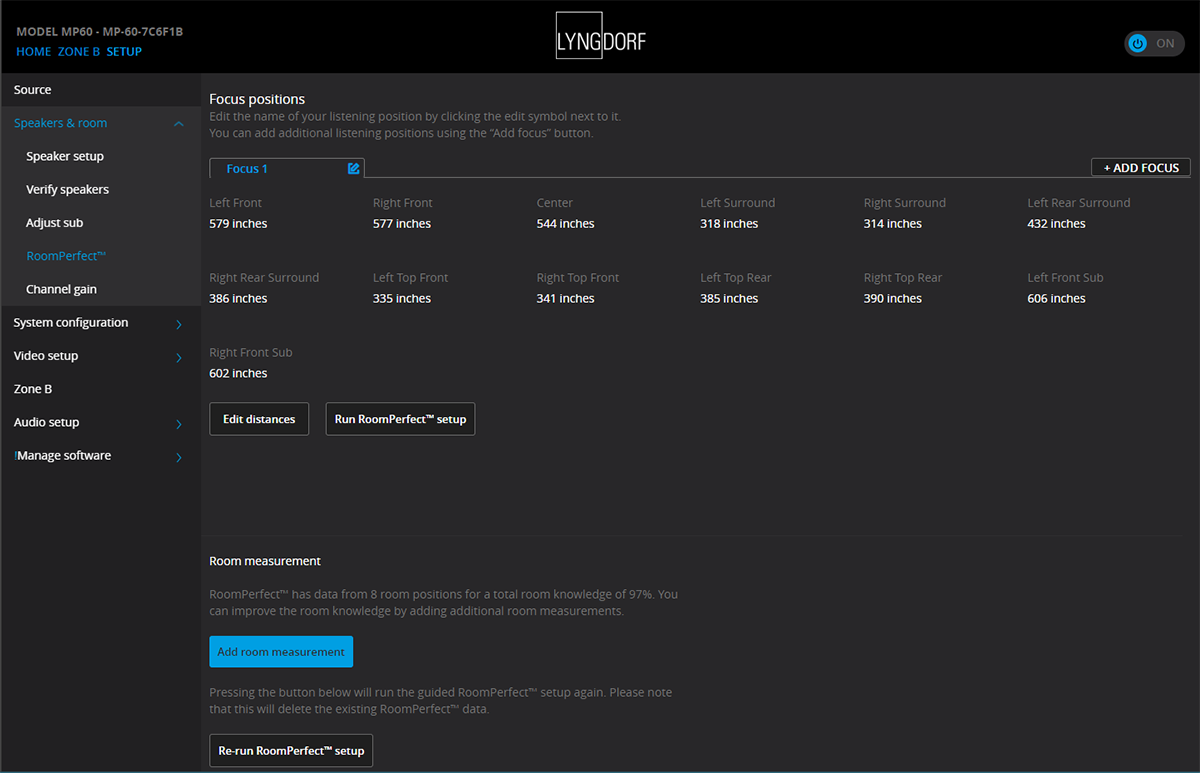
Task: Click Run RoomPerfect™ setup button
Action: [x=400, y=419]
